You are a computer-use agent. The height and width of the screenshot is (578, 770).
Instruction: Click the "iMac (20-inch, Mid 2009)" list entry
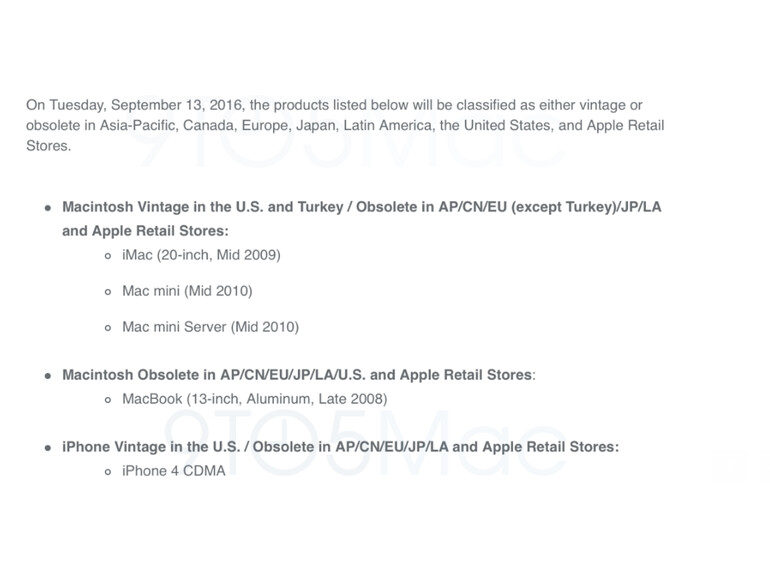[x=201, y=255]
